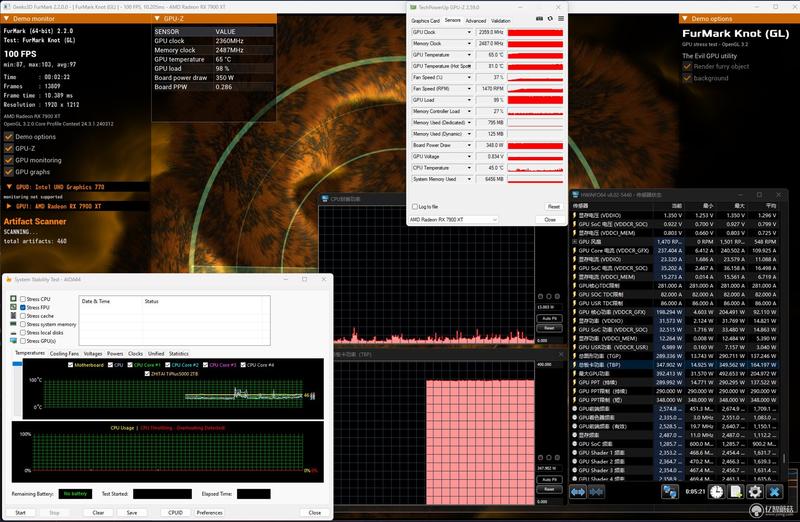Click HWiNFO icon in sensor window title
800x522 pixels.
tap(576, 195)
